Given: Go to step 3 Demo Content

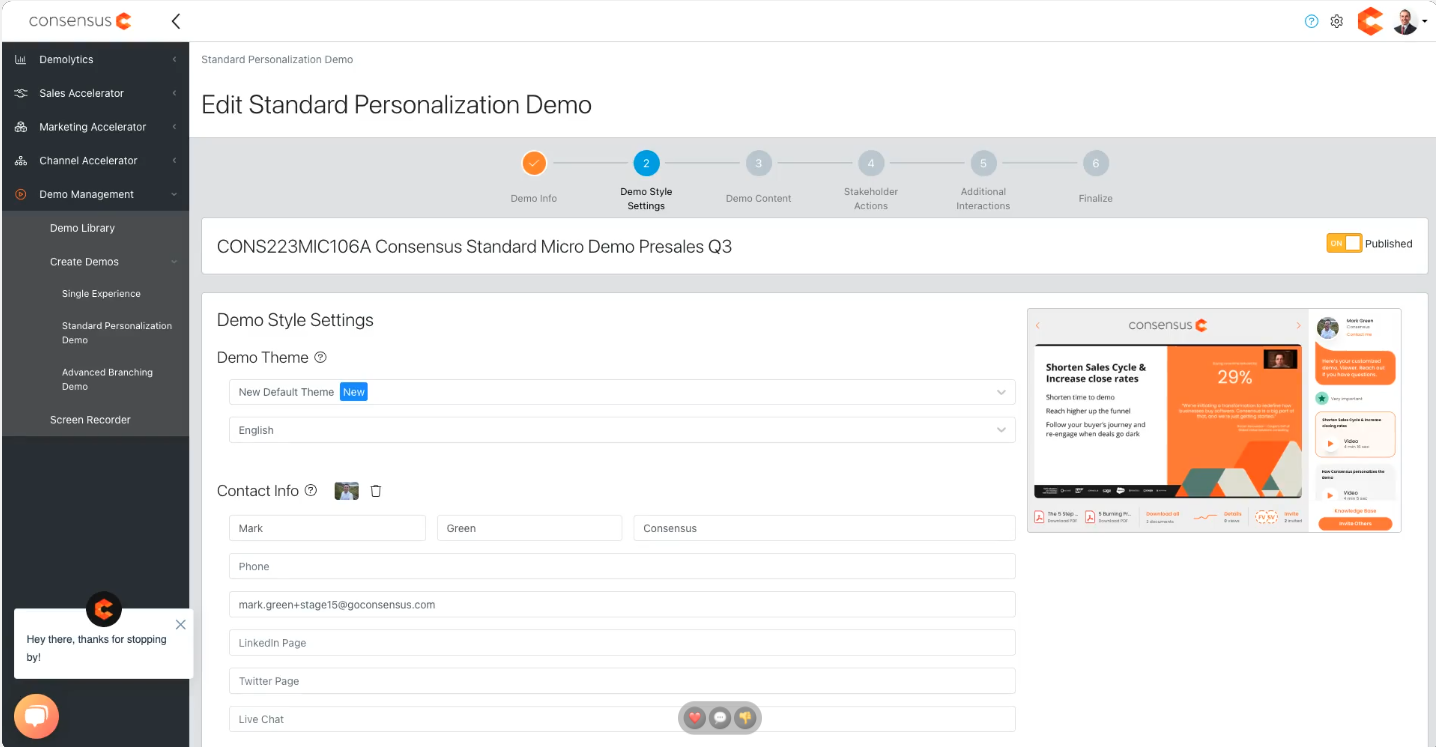Looking at the screenshot, I should pyautogui.click(x=758, y=163).
